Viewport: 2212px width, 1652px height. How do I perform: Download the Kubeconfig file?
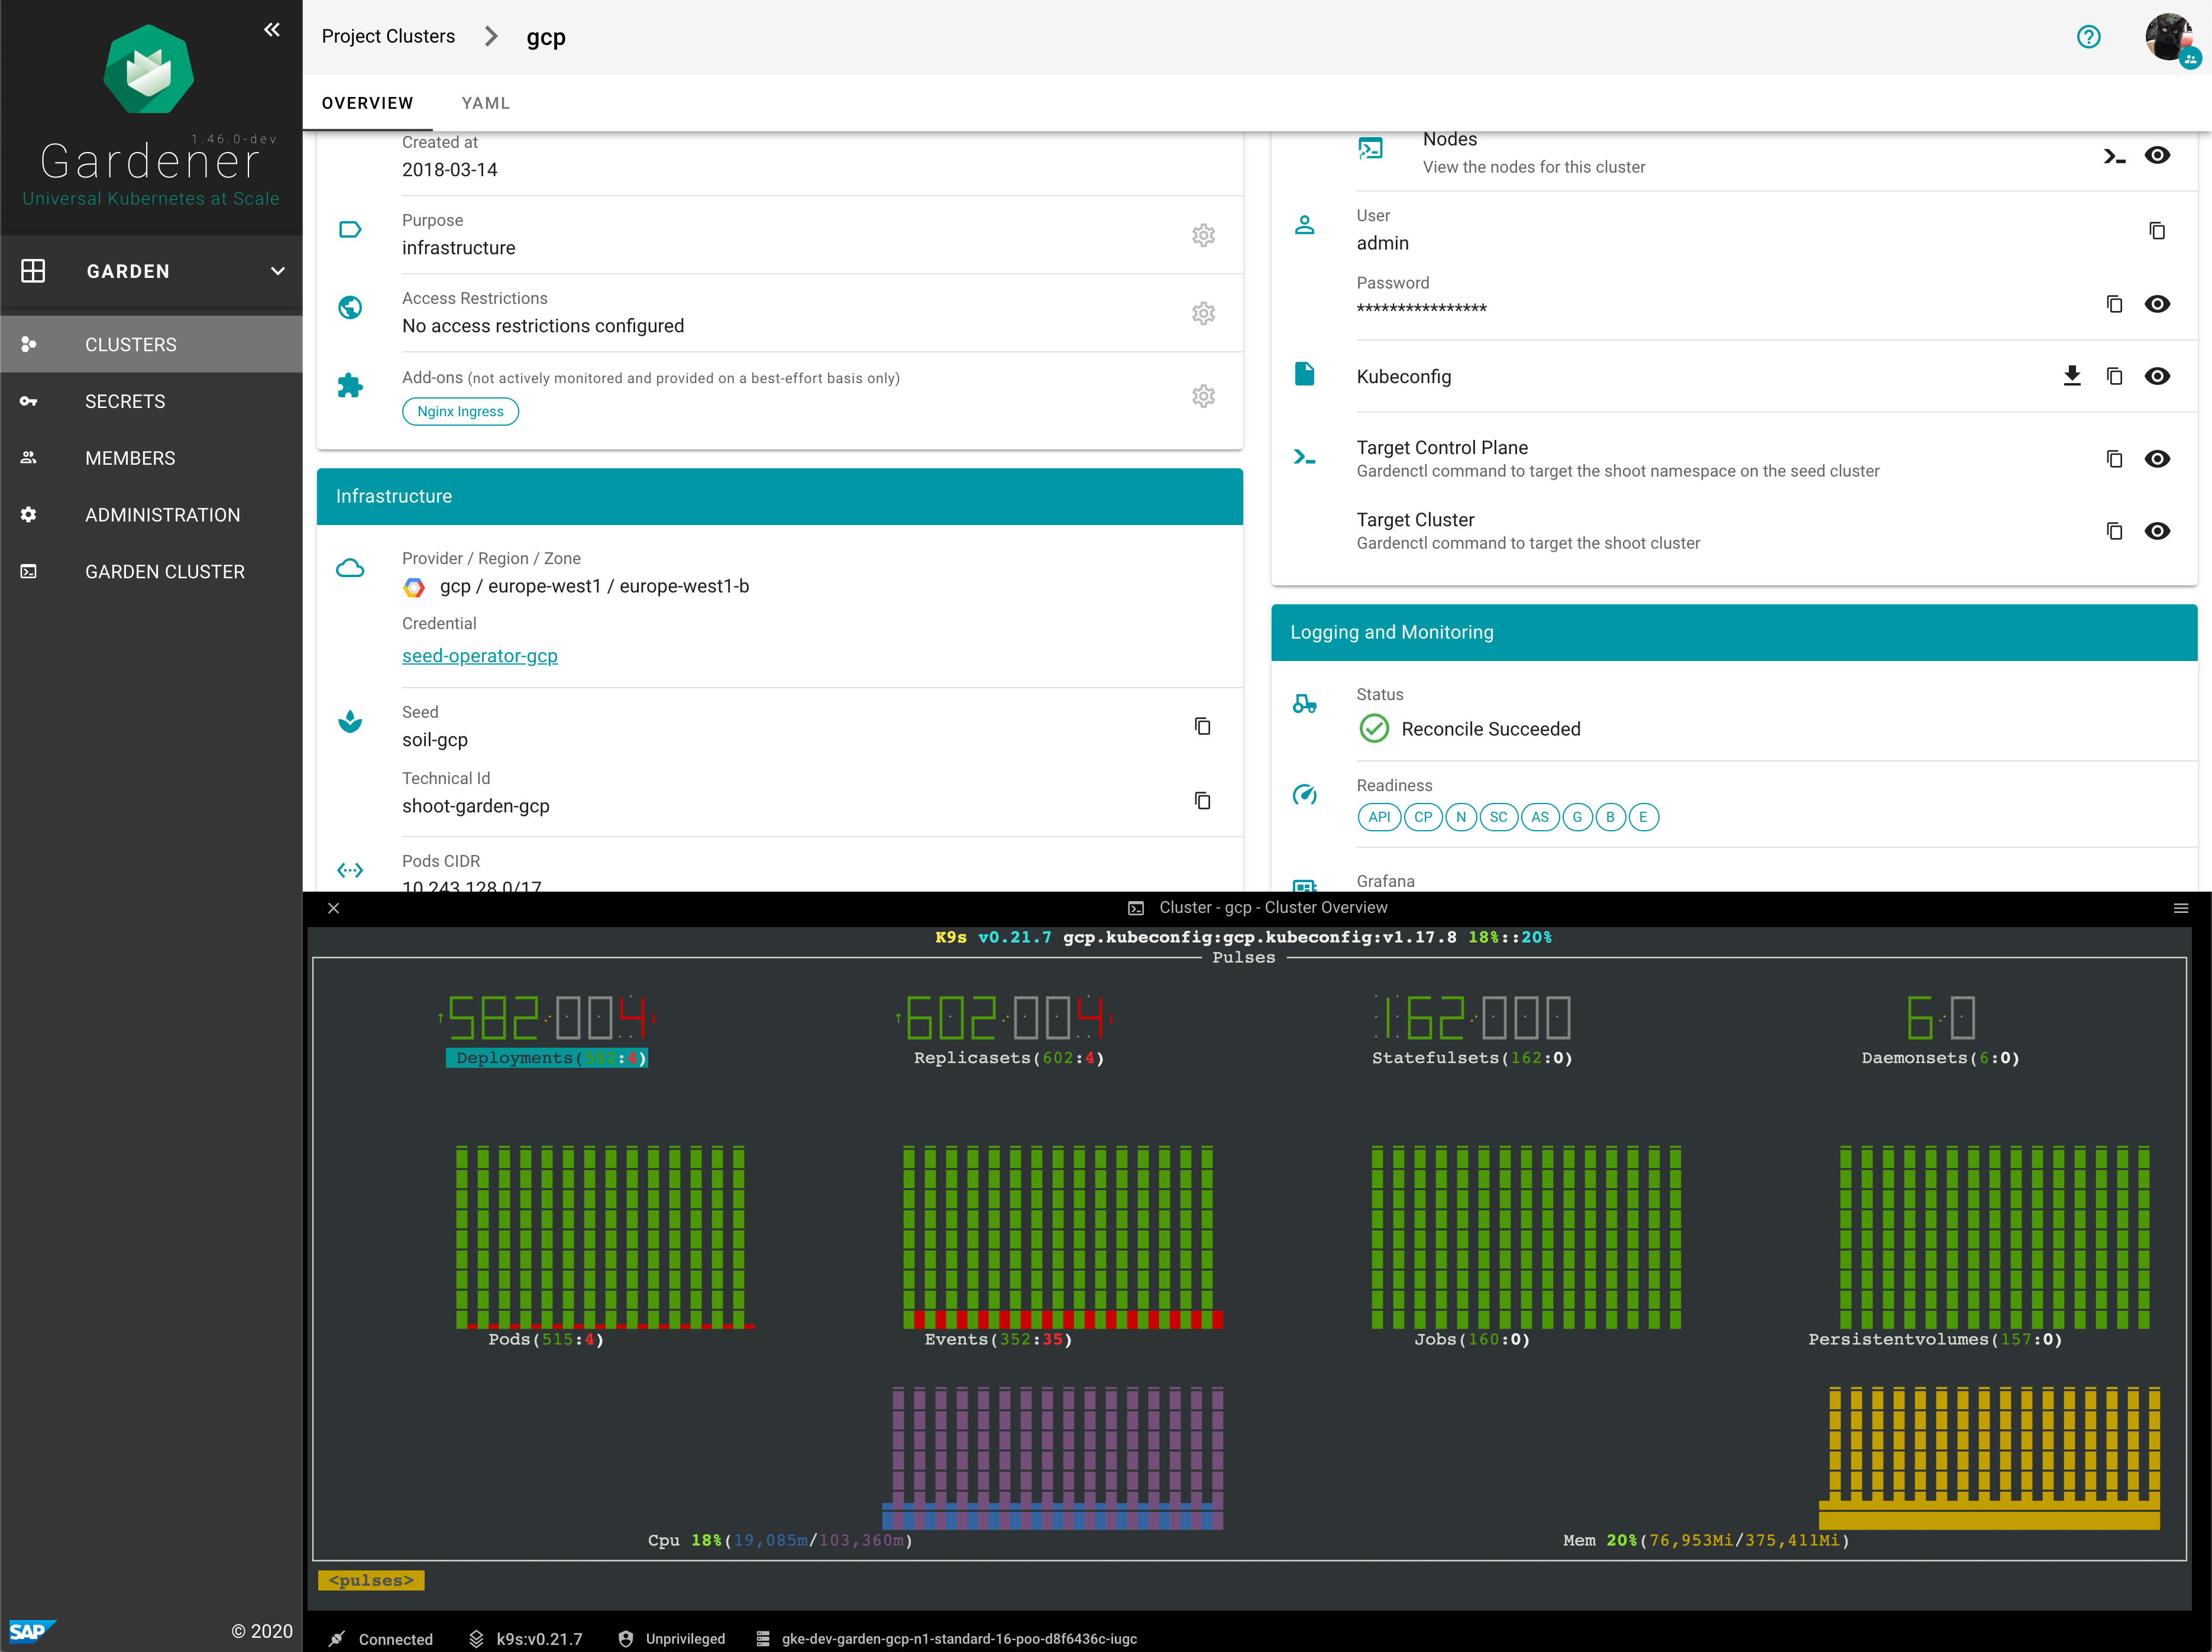pyautogui.click(x=2071, y=376)
